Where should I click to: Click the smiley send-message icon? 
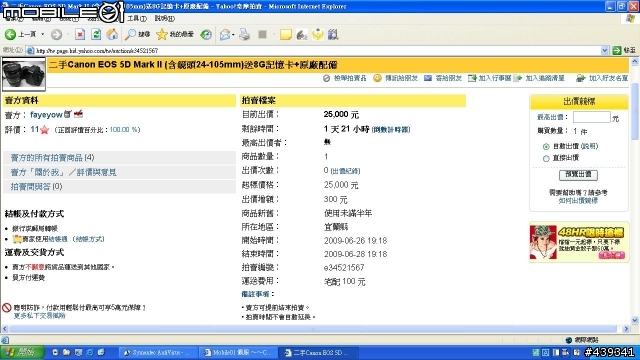coord(377,78)
